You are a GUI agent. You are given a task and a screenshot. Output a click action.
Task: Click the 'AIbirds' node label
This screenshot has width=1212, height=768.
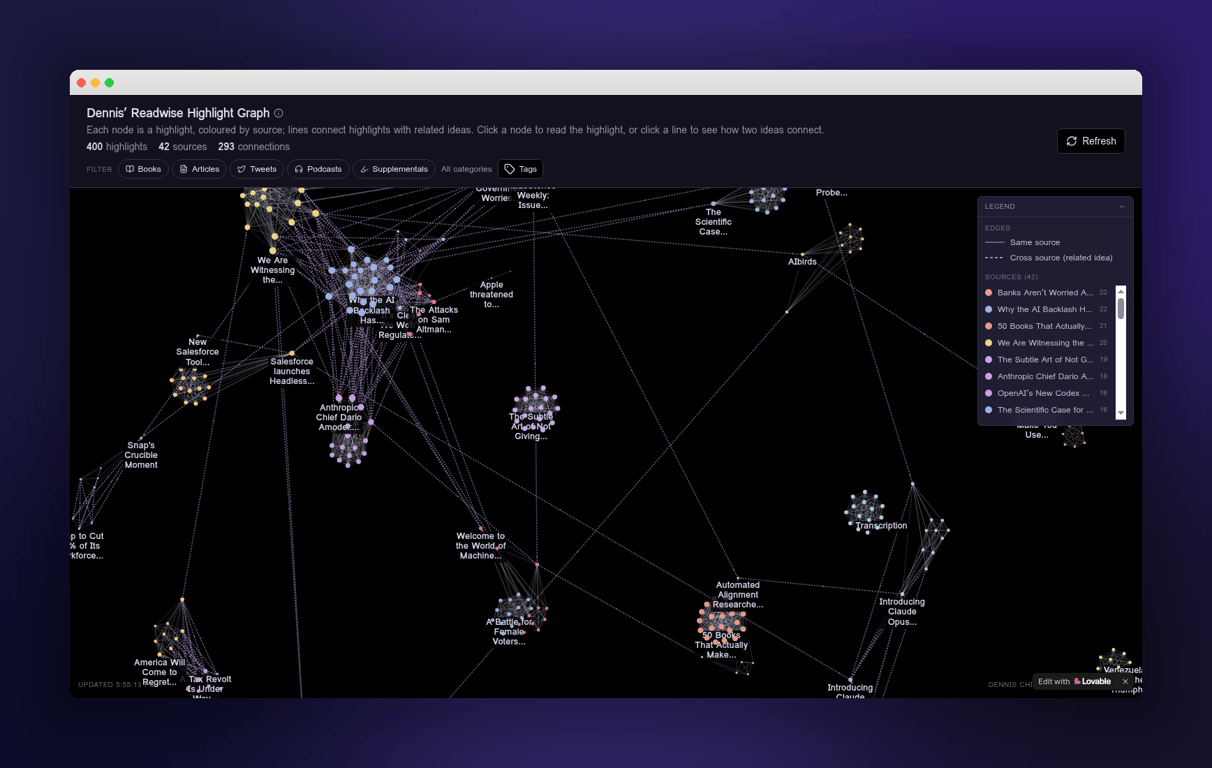(x=802, y=262)
